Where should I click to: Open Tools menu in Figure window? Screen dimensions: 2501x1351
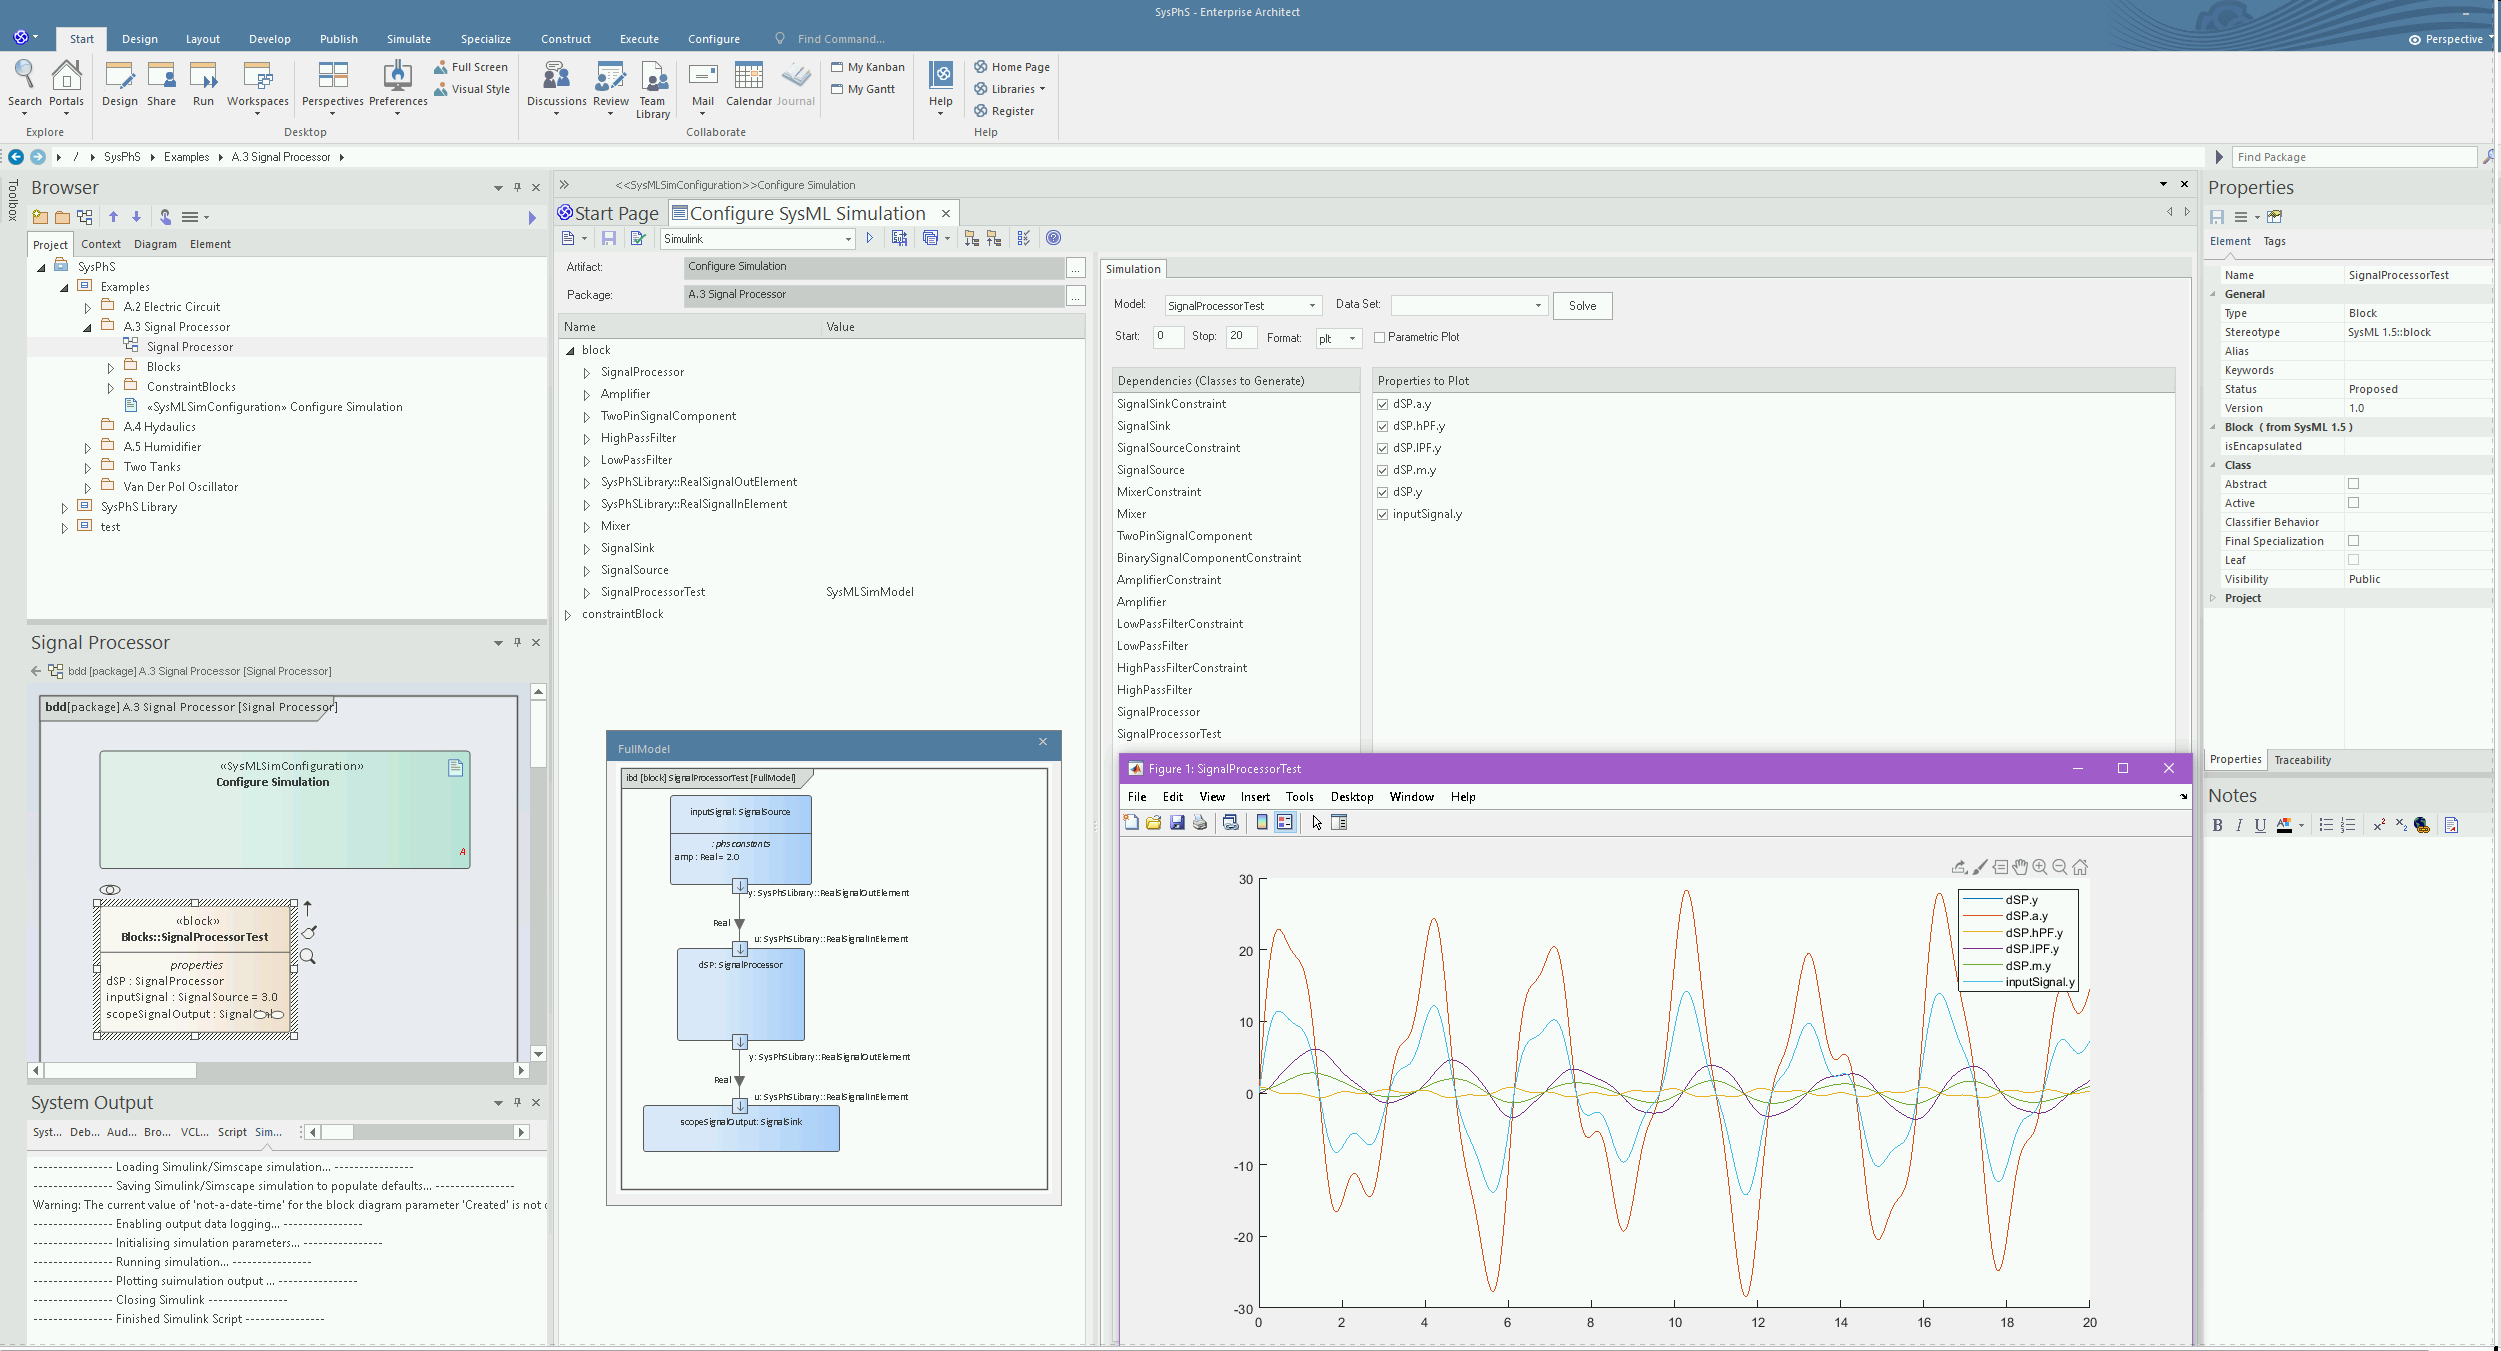1299,797
